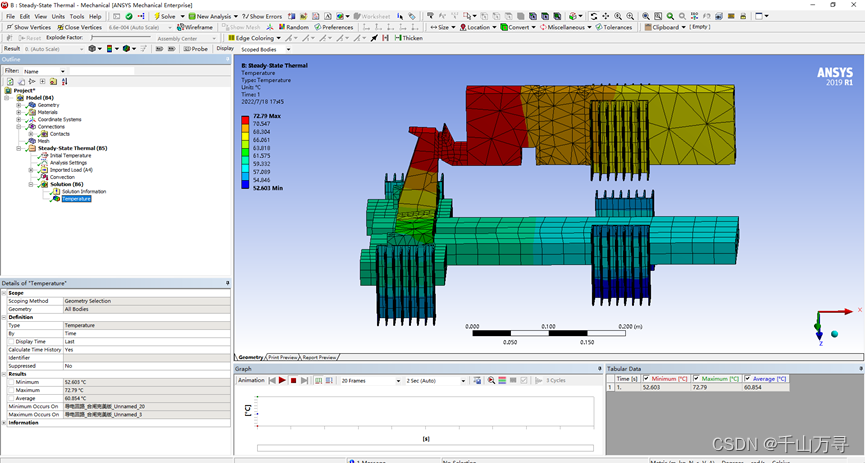Toggle Wireframe display mode
Viewport: 865px width, 463px height.
pyautogui.click(x=194, y=27)
